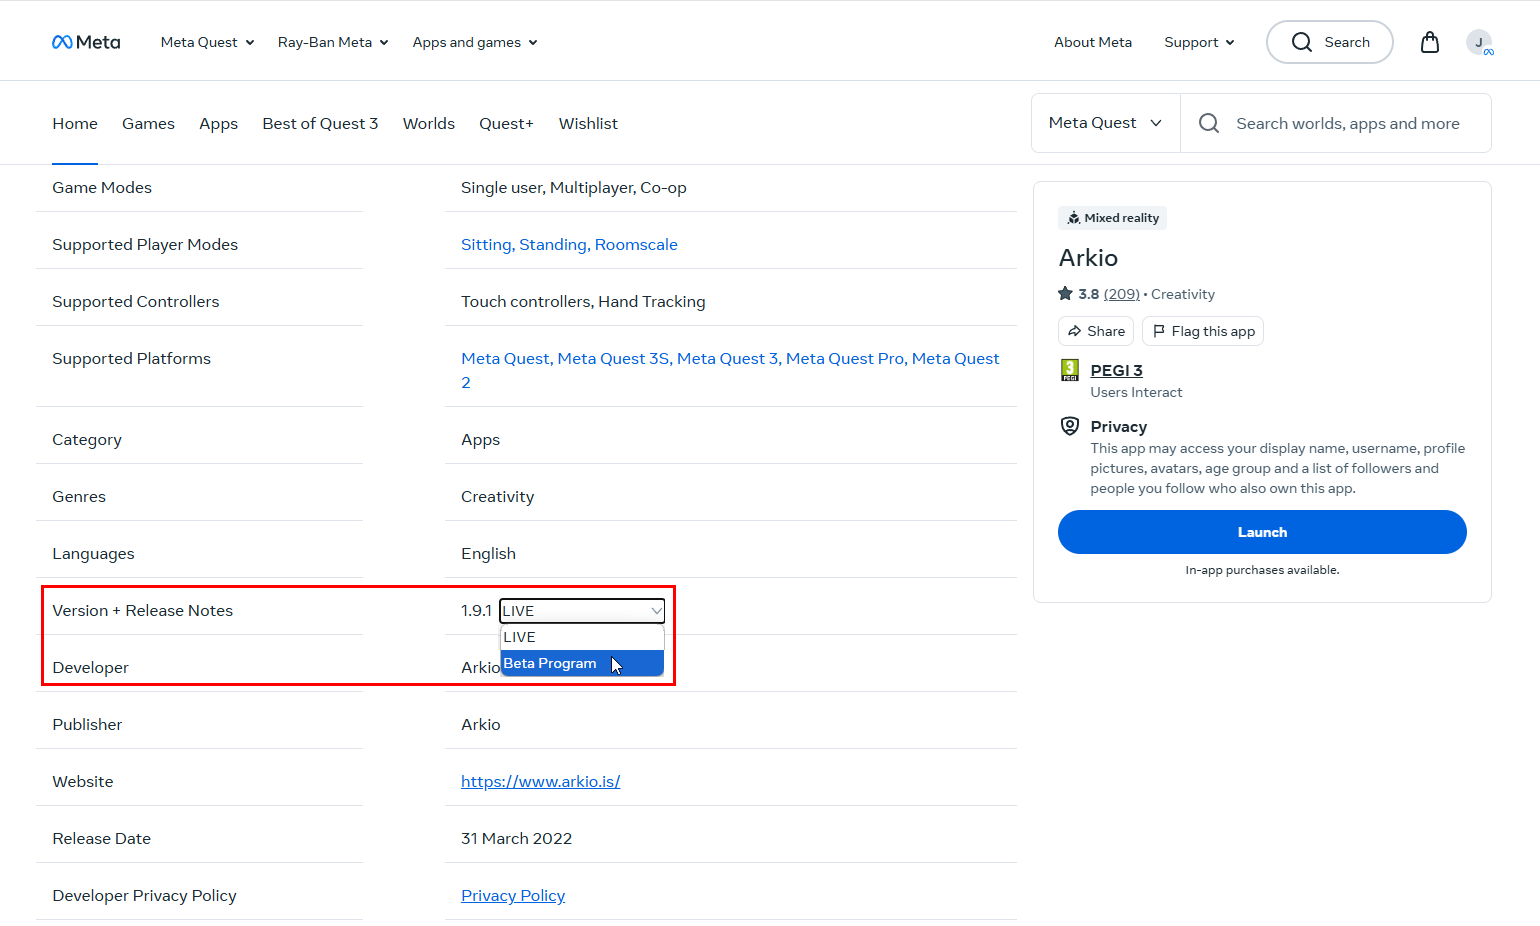The height and width of the screenshot is (926, 1540).
Task: Click the Meta logo
Action: click(86, 42)
